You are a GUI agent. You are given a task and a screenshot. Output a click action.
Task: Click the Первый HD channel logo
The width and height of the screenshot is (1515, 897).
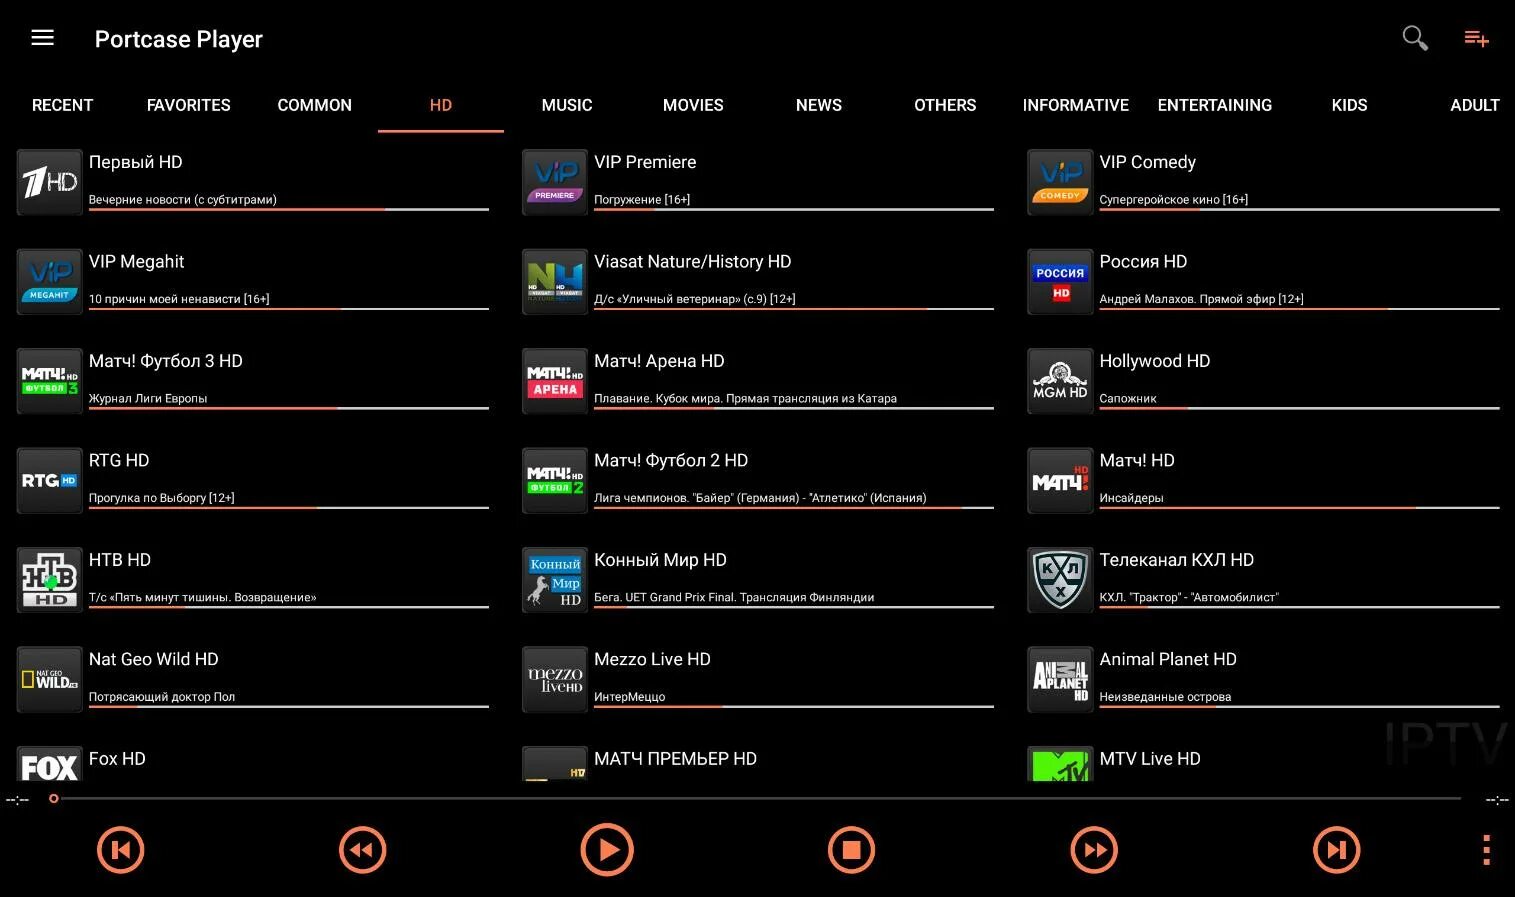[49, 182]
